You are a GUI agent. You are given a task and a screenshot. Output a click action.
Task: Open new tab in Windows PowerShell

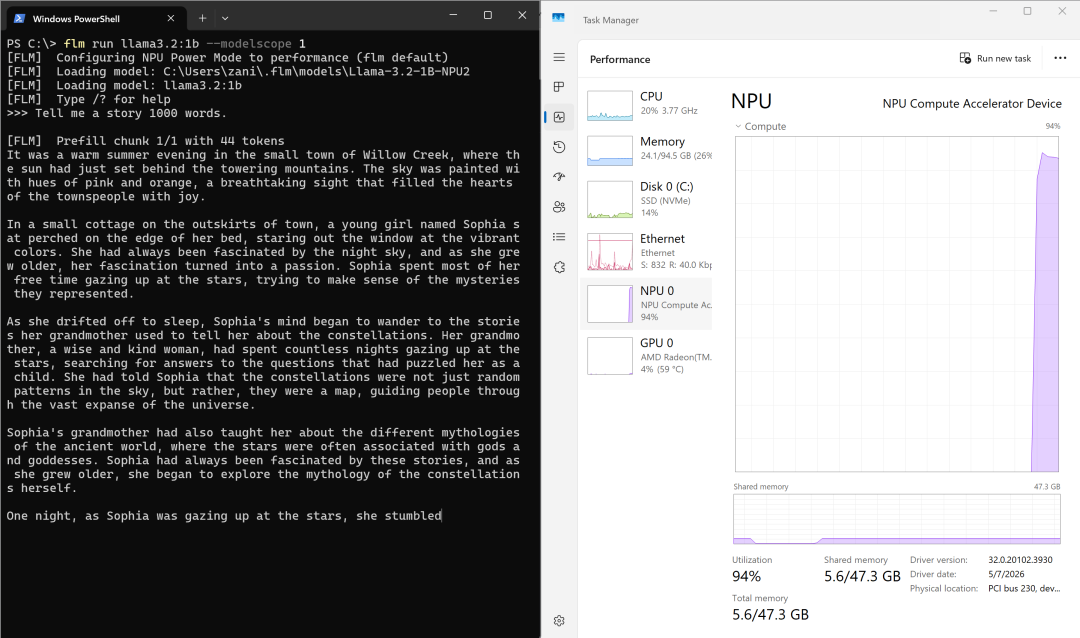pos(202,19)
